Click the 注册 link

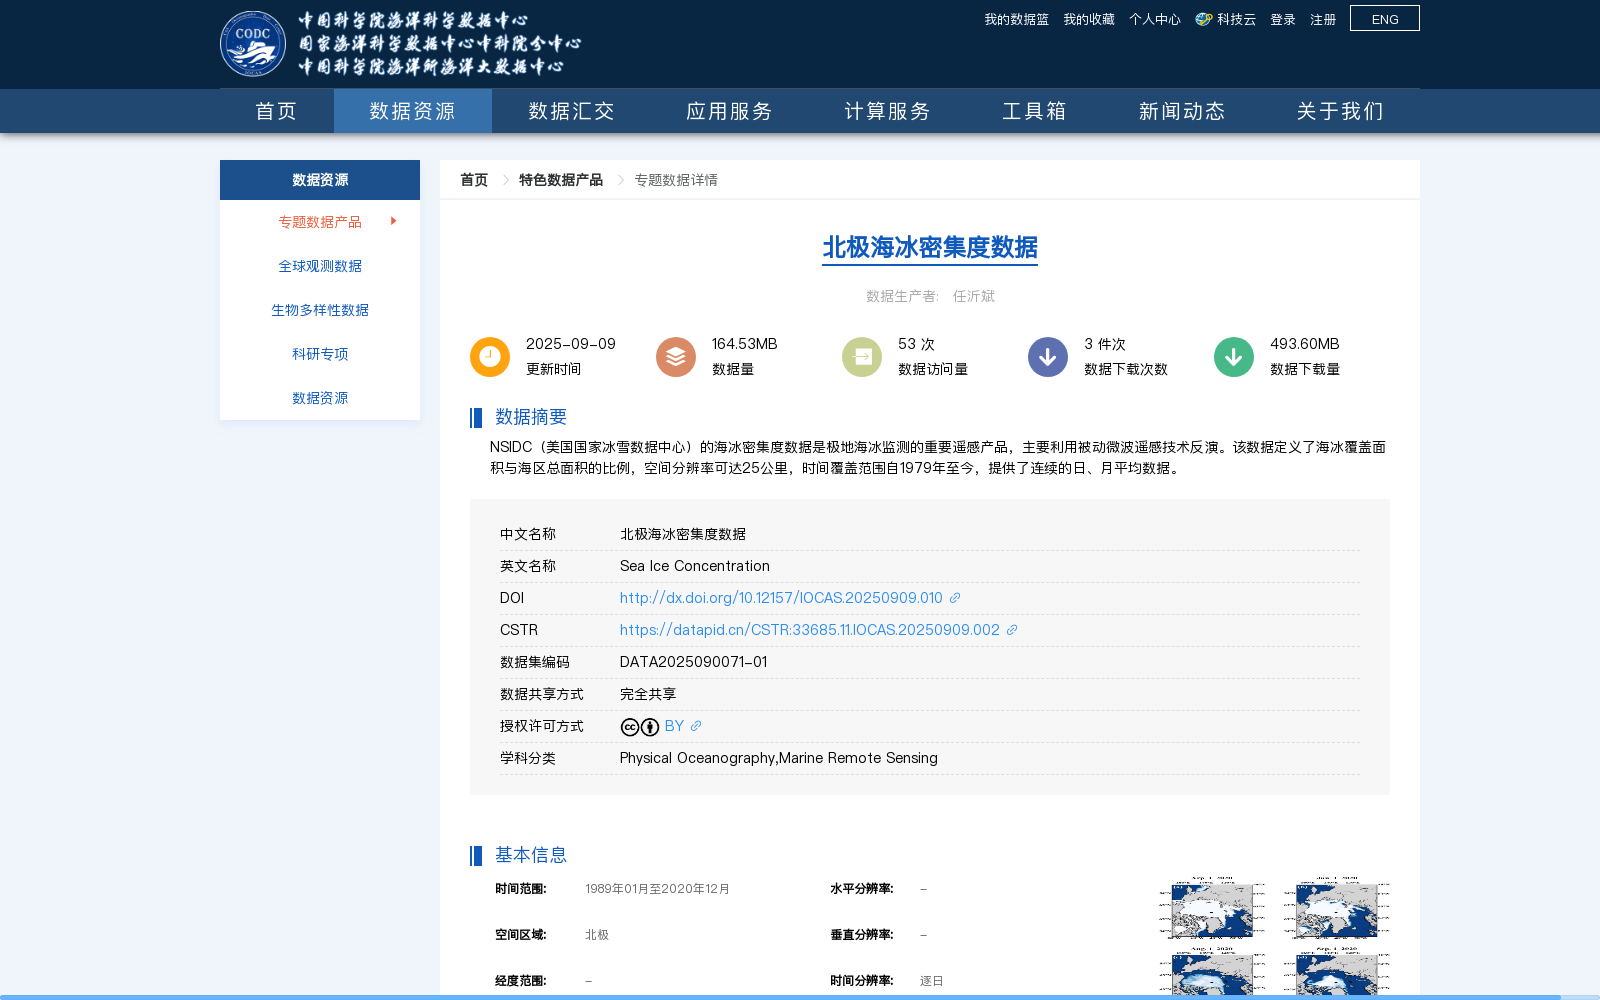(x=1323, y=19)
